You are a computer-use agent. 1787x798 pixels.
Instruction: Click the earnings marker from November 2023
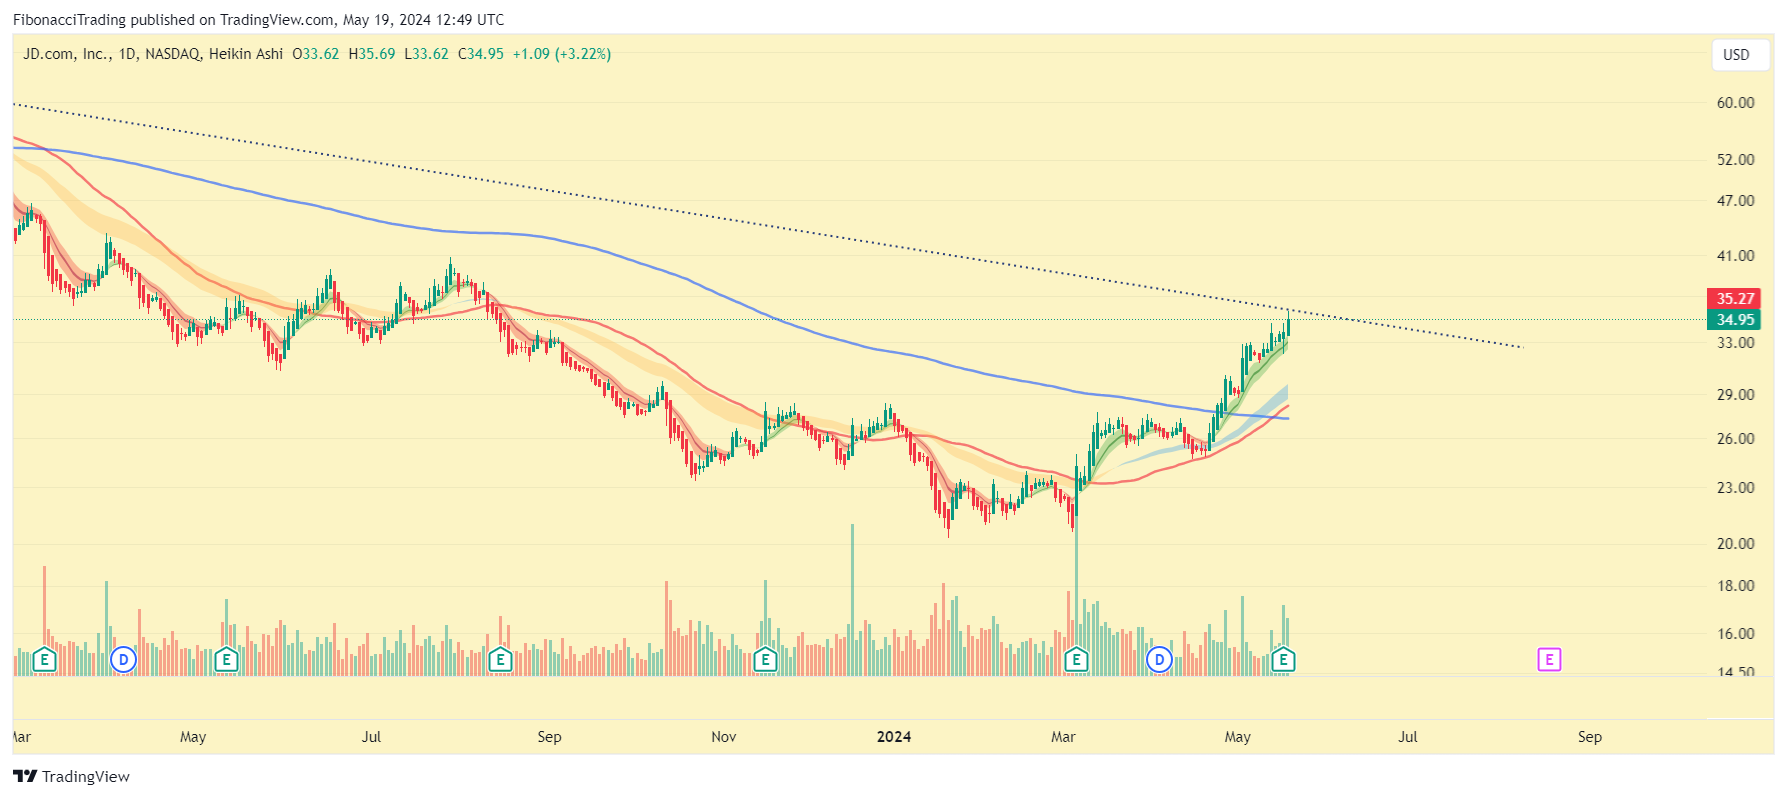765,659
